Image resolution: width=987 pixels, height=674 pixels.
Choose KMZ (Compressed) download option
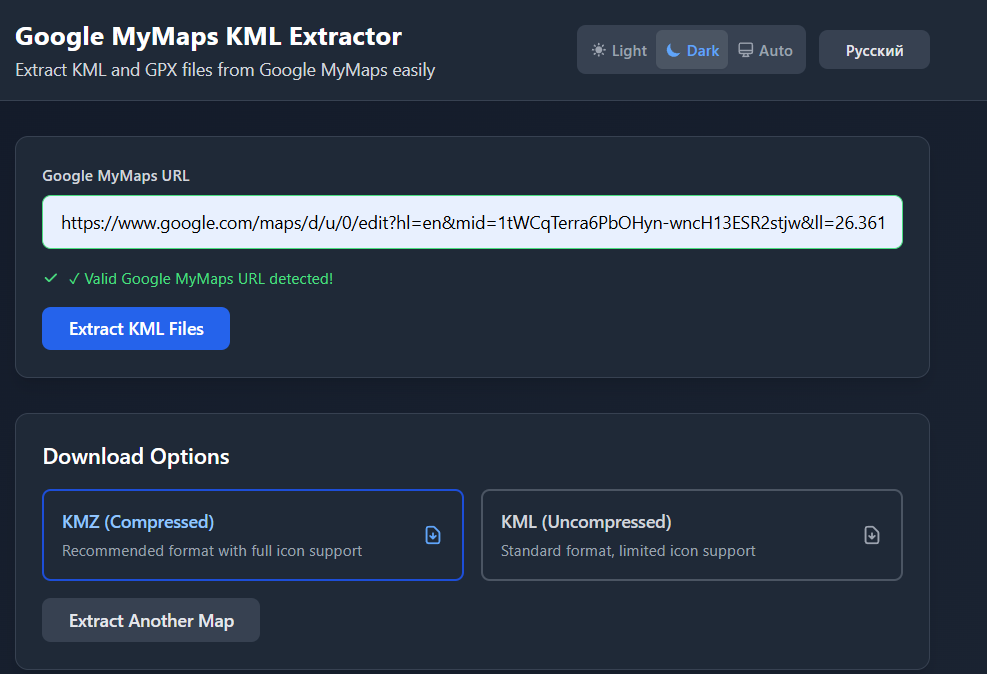[x=253, y=535]
